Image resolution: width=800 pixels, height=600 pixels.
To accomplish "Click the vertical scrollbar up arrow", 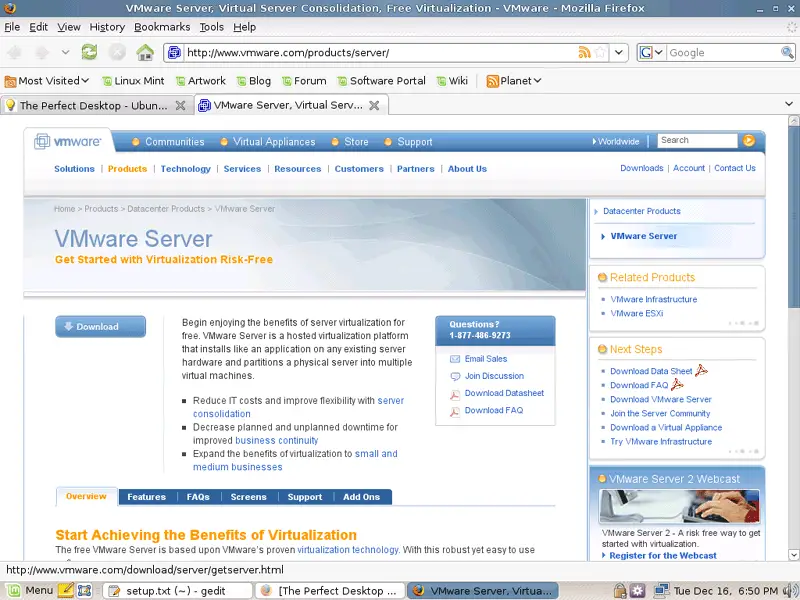I will [x=793, y=121].
